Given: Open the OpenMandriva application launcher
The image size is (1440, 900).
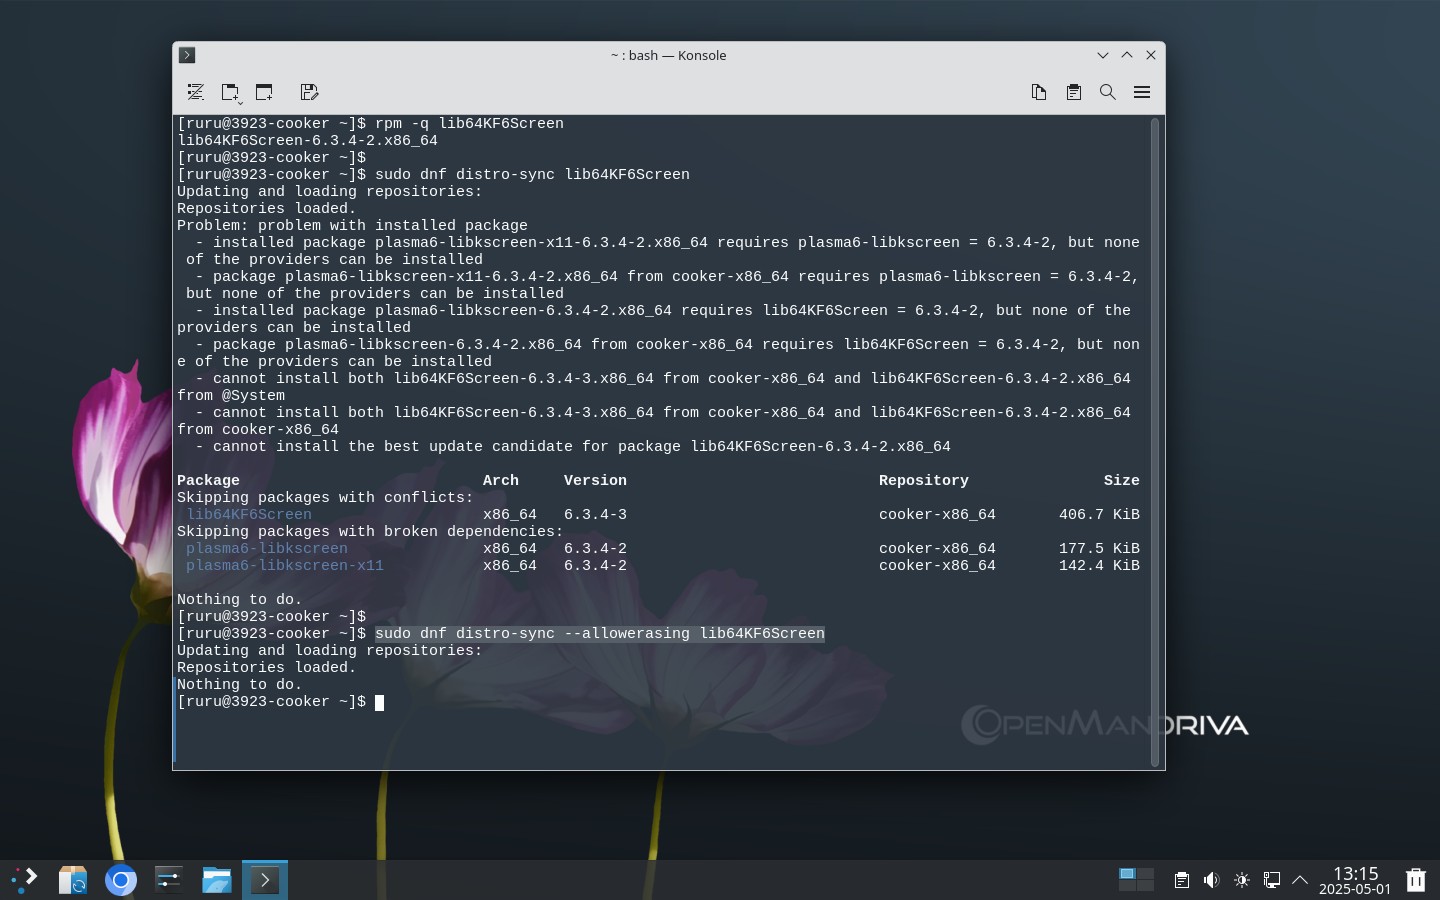Looking at the screenshot, I should [x=25, y=880].
